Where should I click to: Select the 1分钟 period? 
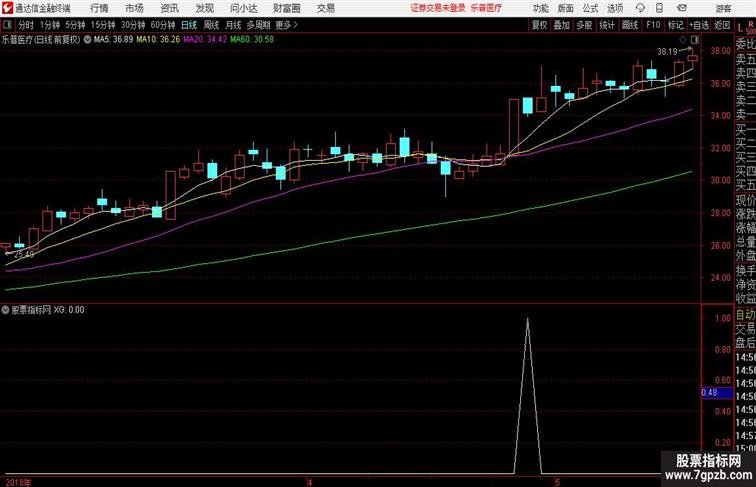[49, 25]
